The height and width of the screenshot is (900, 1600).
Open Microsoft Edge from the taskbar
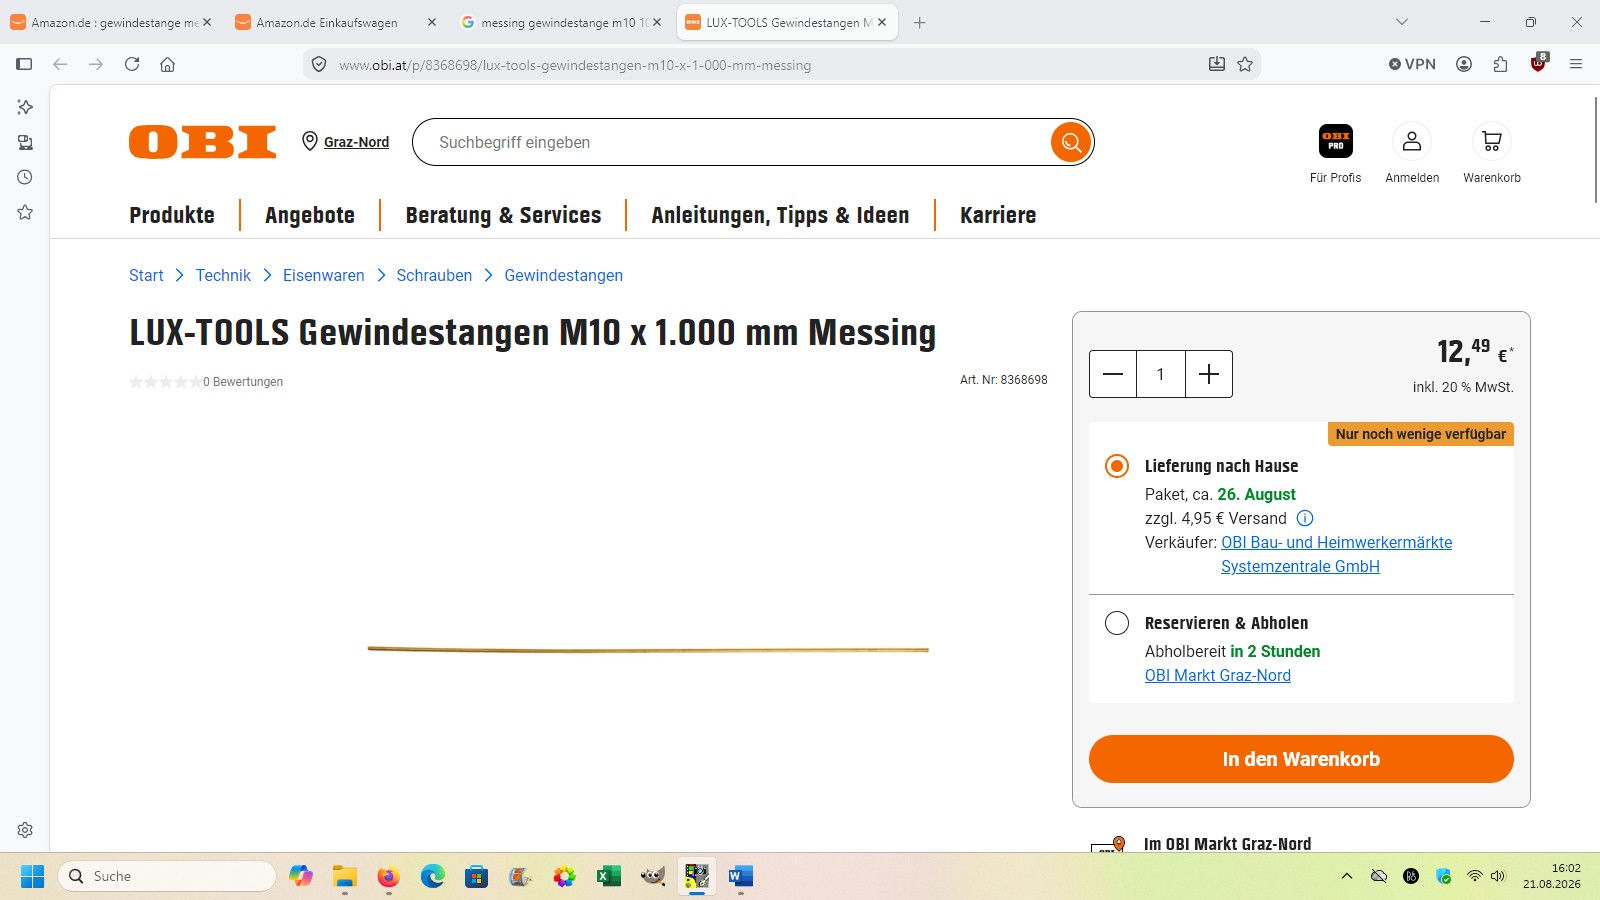coord(432,876)
